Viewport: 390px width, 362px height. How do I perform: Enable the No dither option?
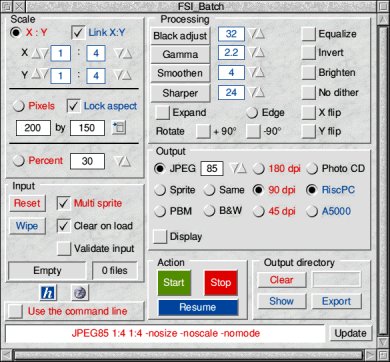tap(308, 93)
